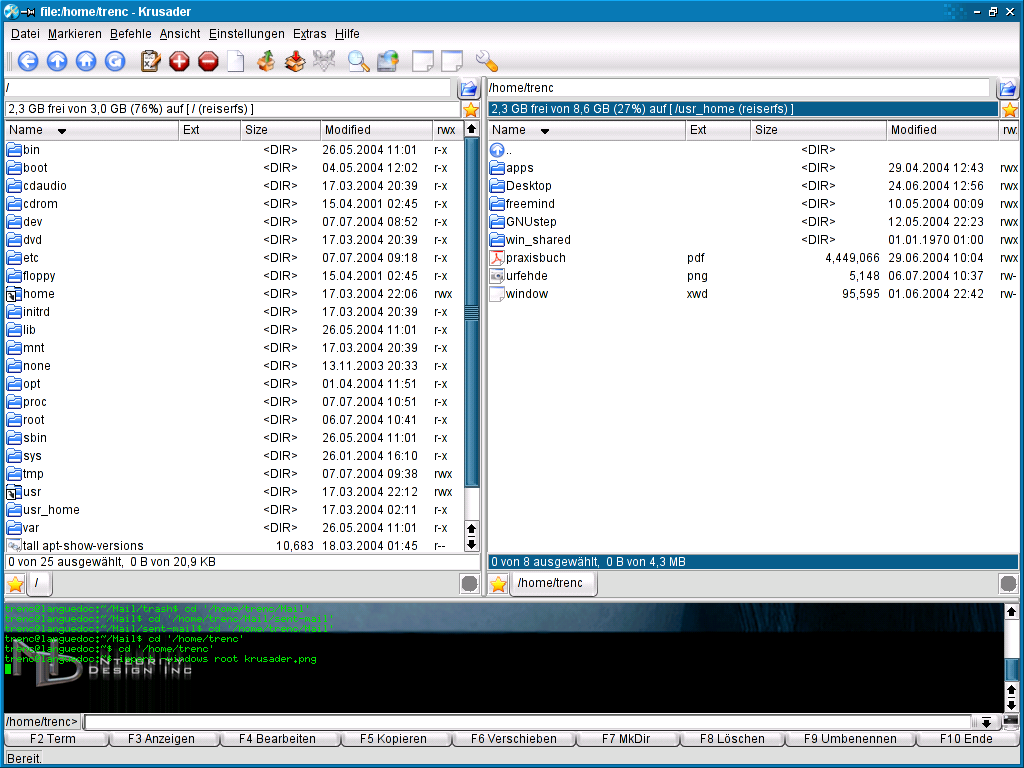Click the right panel path field showing /home/trenc
Screen dimensions: 1024x768
pos(739,88)
